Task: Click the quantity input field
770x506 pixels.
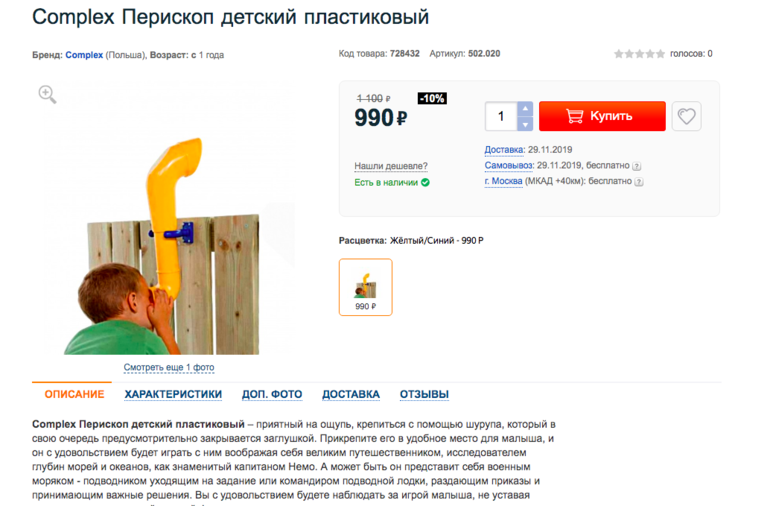Action: click(501, 116)
